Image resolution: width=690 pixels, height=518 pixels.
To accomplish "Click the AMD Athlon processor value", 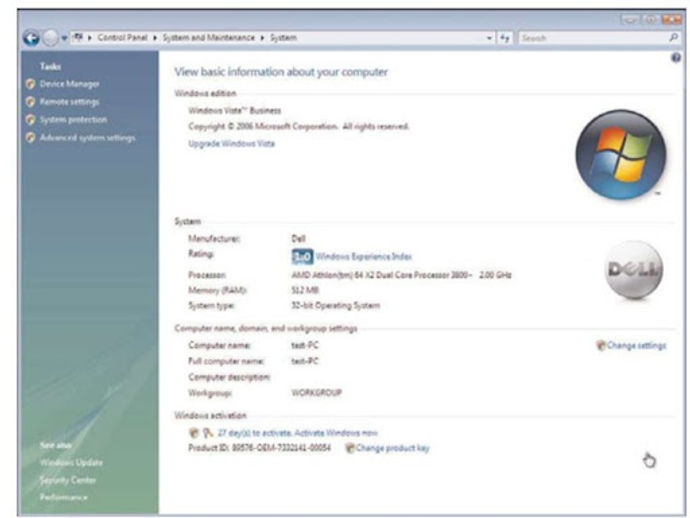I will click(x=401, y=275).
